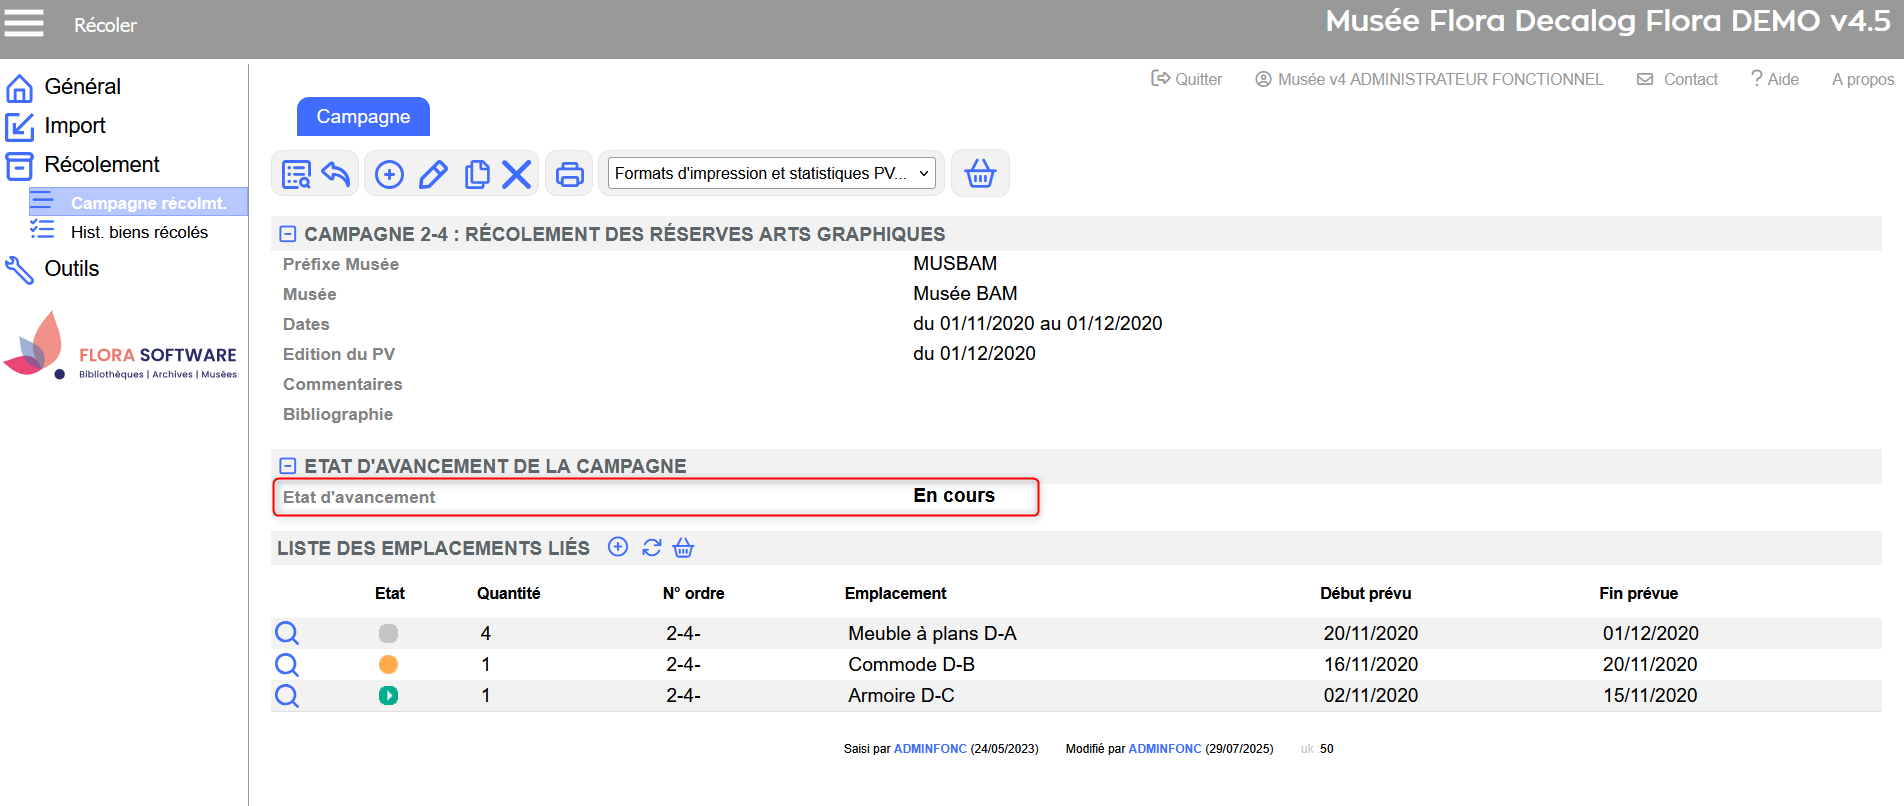Click the duplicate record icon
Viewport: 1904px width, 806px height.
[477, 174]
